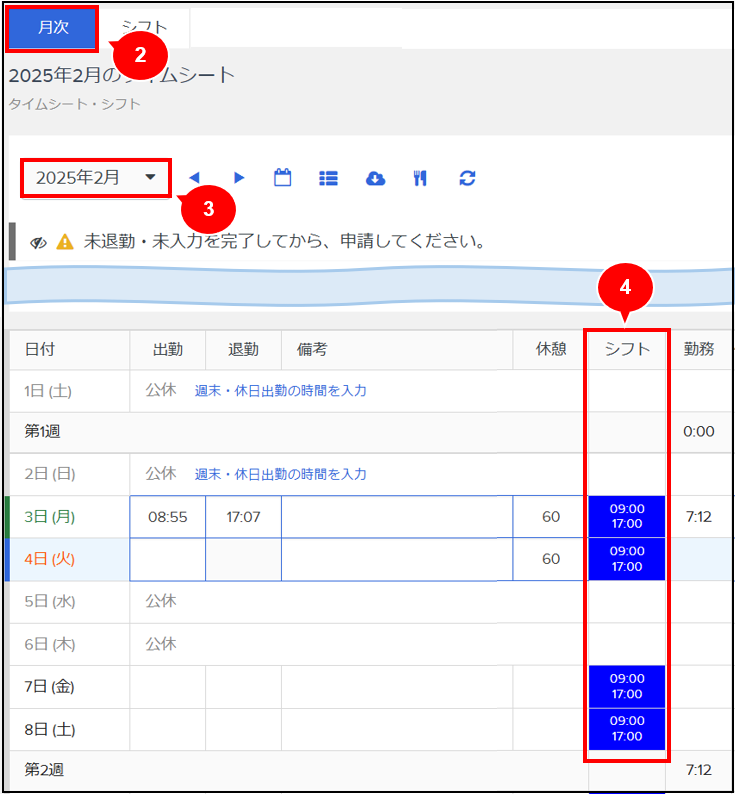Click the 退勤 field showing 17:07

pyautogui.click(x=243, y=517)
